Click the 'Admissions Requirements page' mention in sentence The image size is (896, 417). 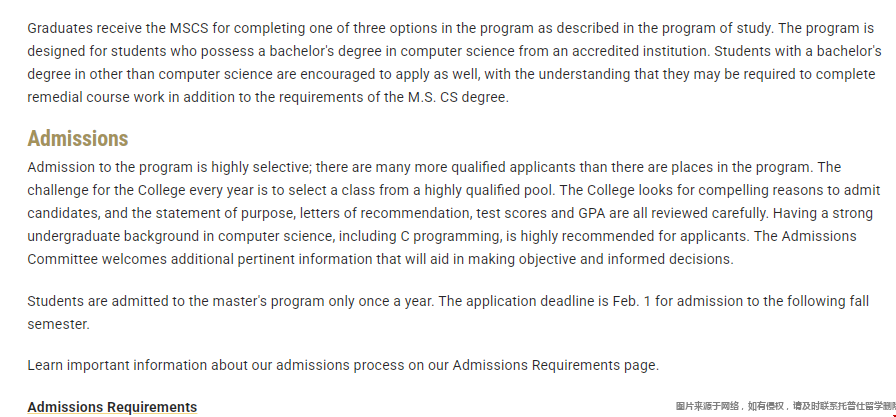554,365
